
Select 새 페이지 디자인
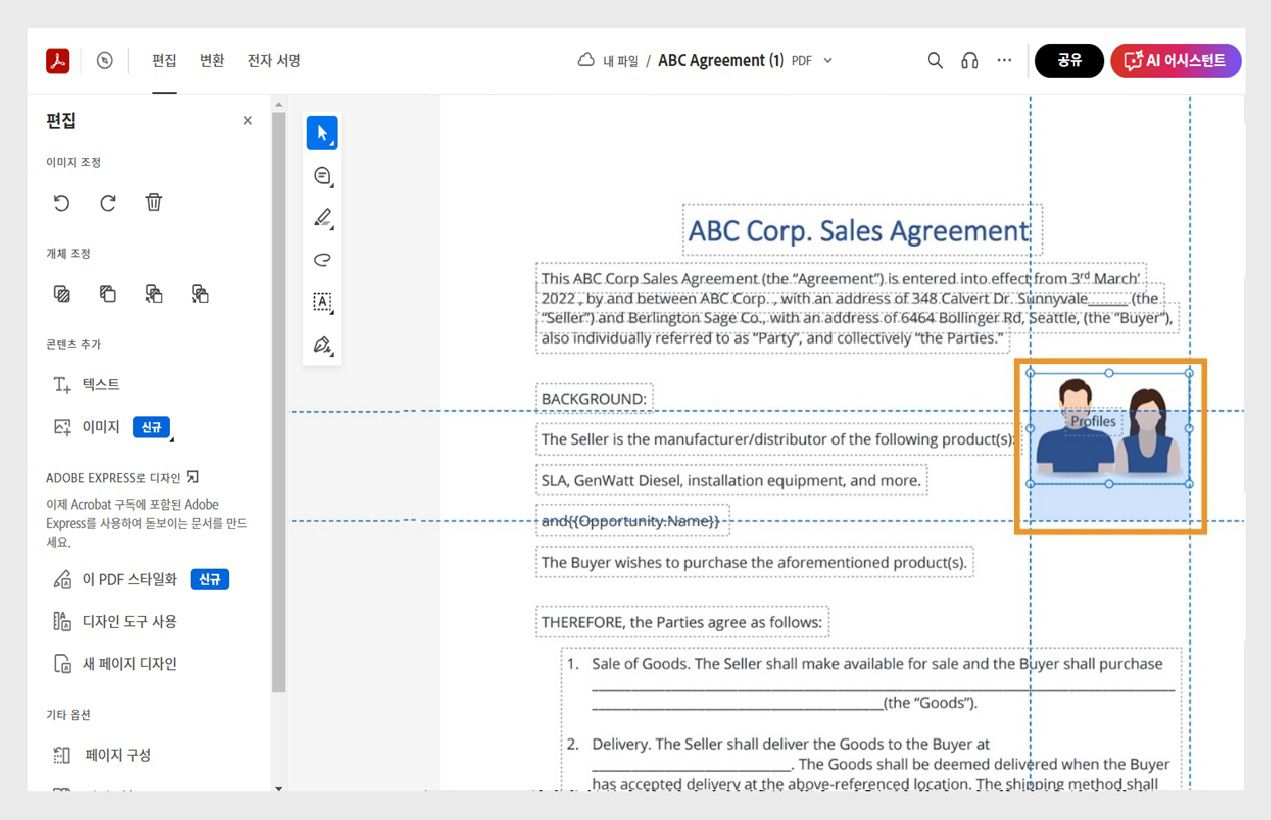tap(114, 664)
